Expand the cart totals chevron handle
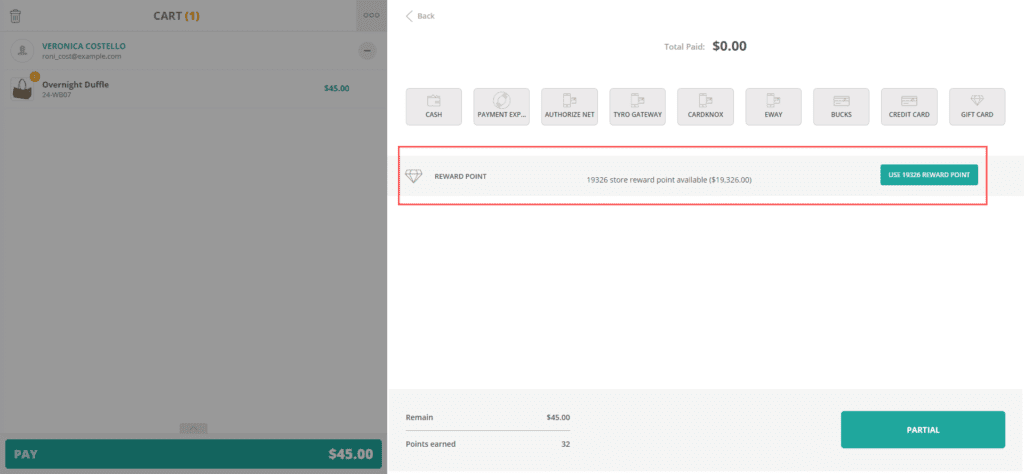This screenshot has width=1024, height=474. [x=193, y=428]
